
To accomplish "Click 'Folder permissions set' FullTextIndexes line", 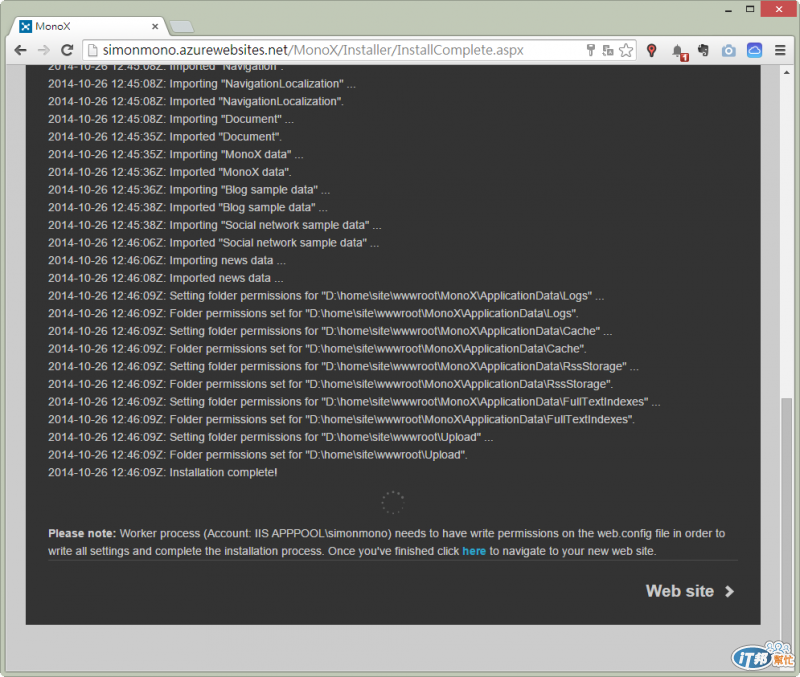I will click(x=341, y=419).
